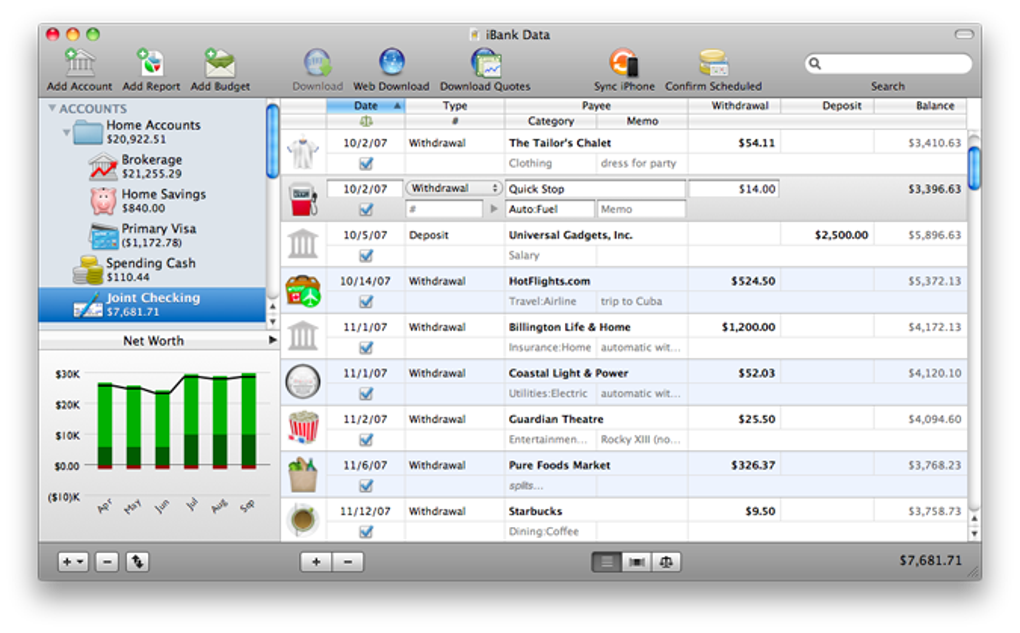Click the bank icon for Billington Life & Home
Viewport: 1020px width, 633px height.
302,336
